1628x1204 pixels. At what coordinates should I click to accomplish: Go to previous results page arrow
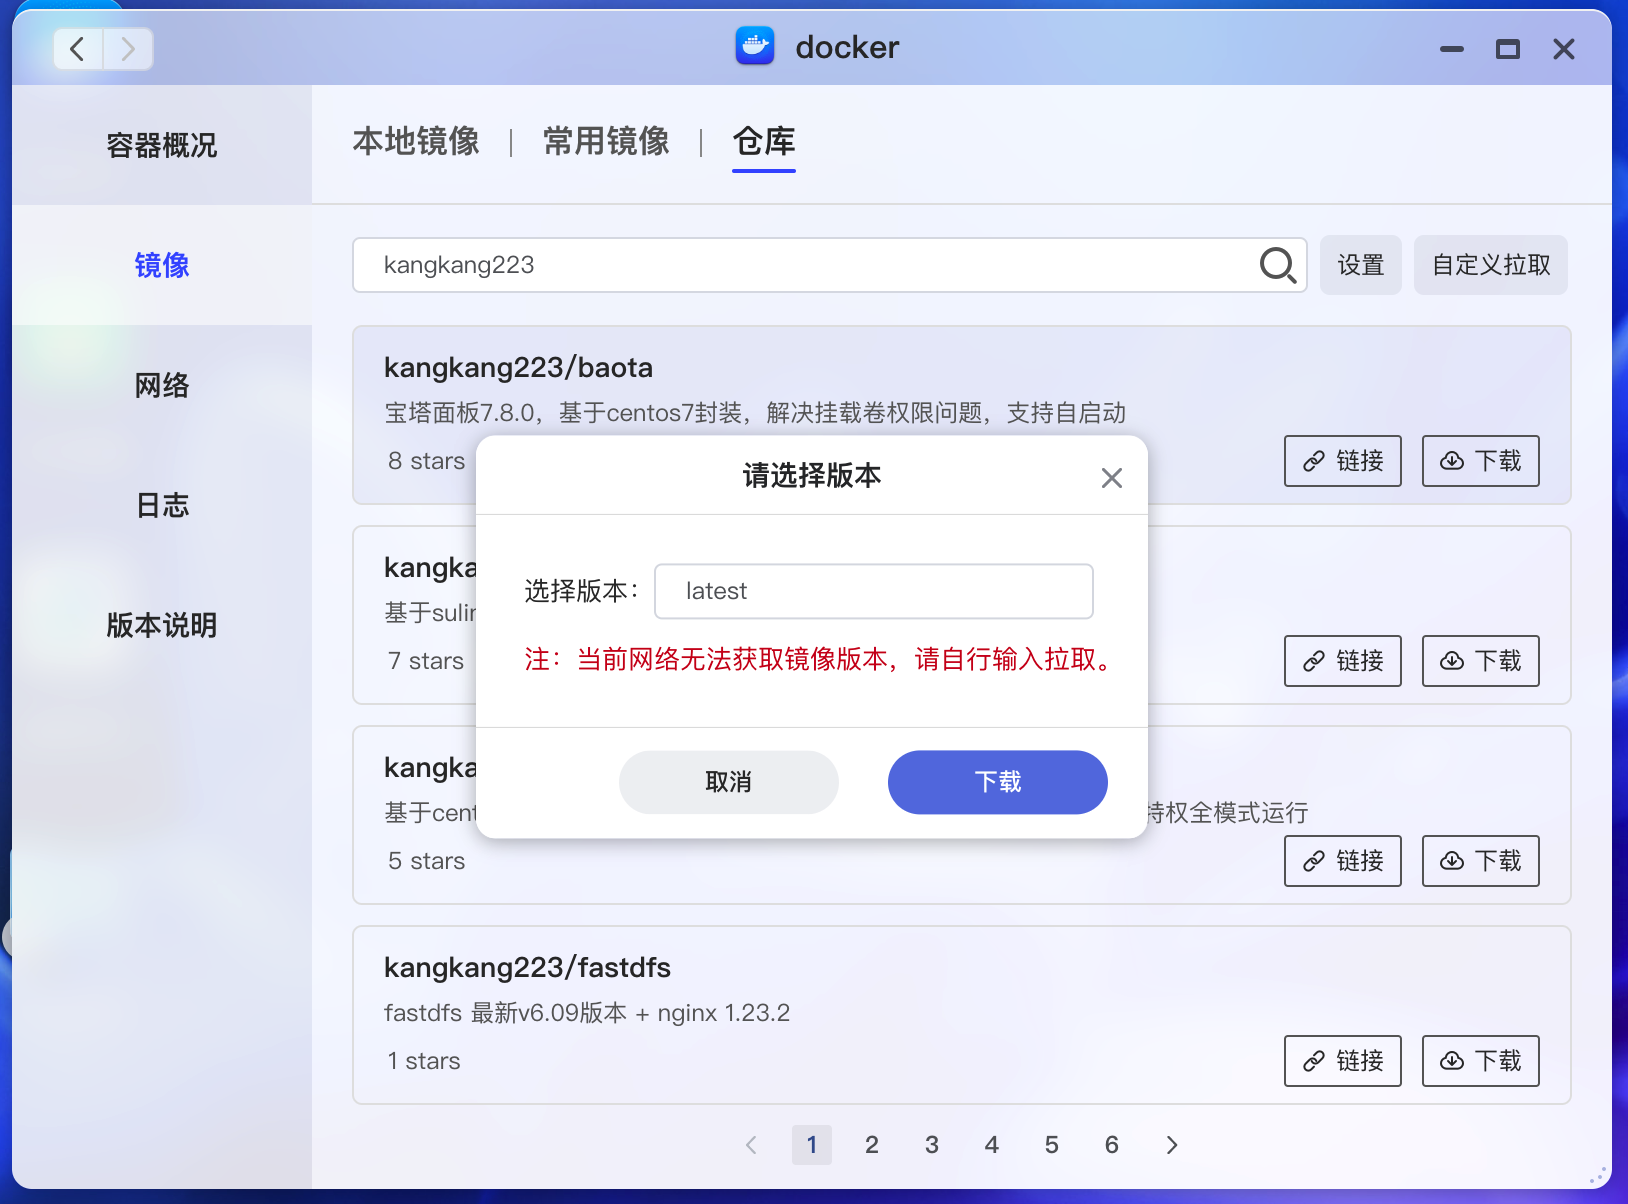[x=752, y=1145]
